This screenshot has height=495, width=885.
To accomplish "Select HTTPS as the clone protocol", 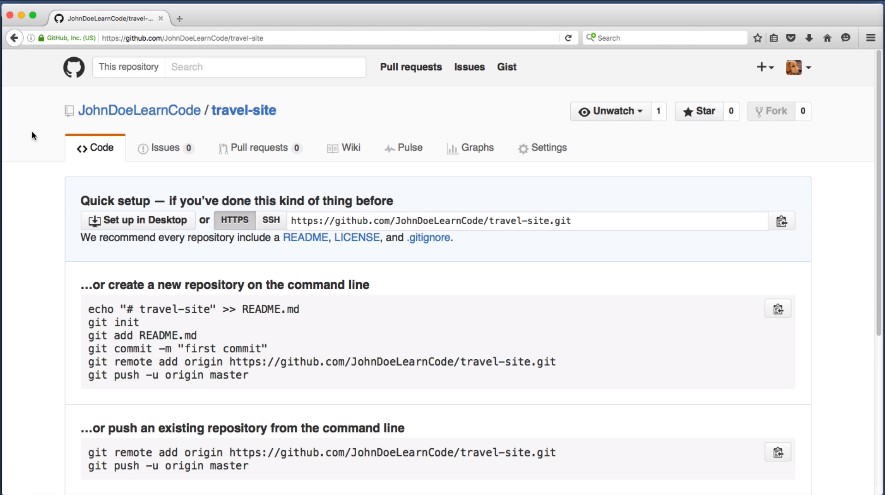I will click(235, 220).
